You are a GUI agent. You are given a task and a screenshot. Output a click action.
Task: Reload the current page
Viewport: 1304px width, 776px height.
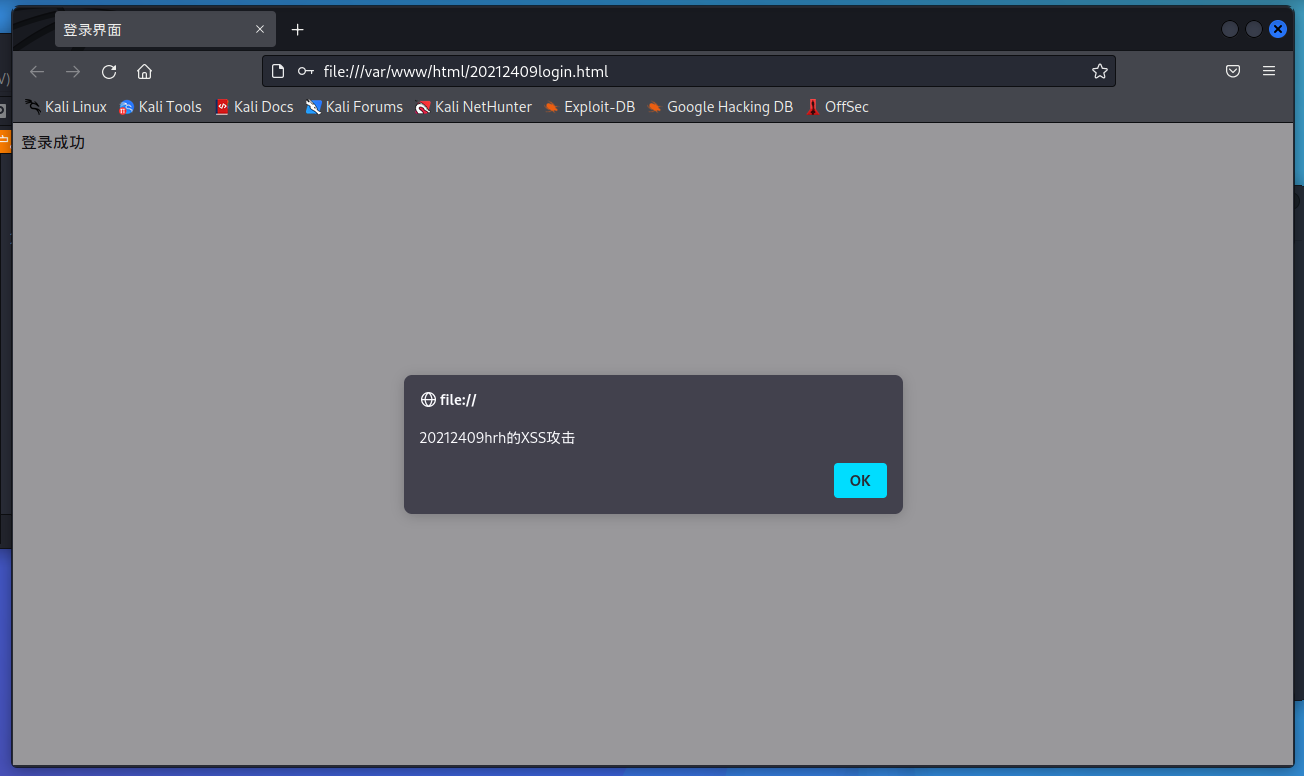pyautogui.click(x=109, y=71)
